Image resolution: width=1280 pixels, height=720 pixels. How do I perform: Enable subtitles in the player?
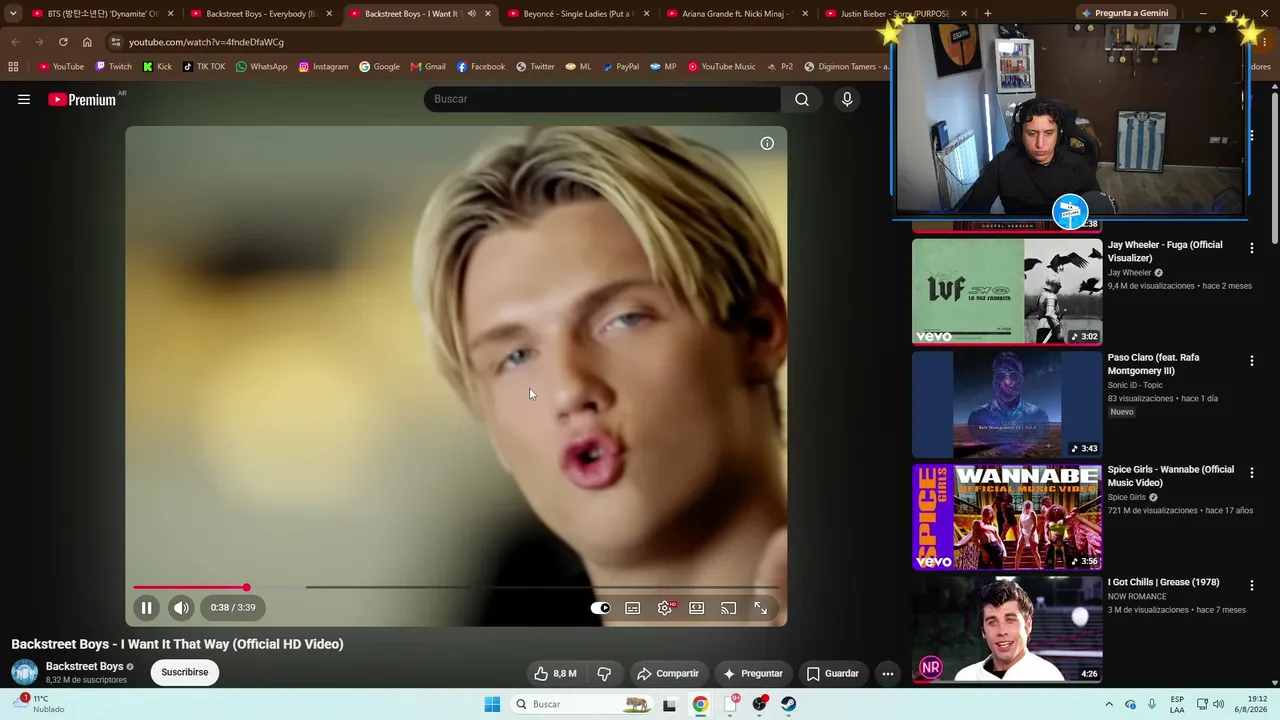click(x=633, y=608)
